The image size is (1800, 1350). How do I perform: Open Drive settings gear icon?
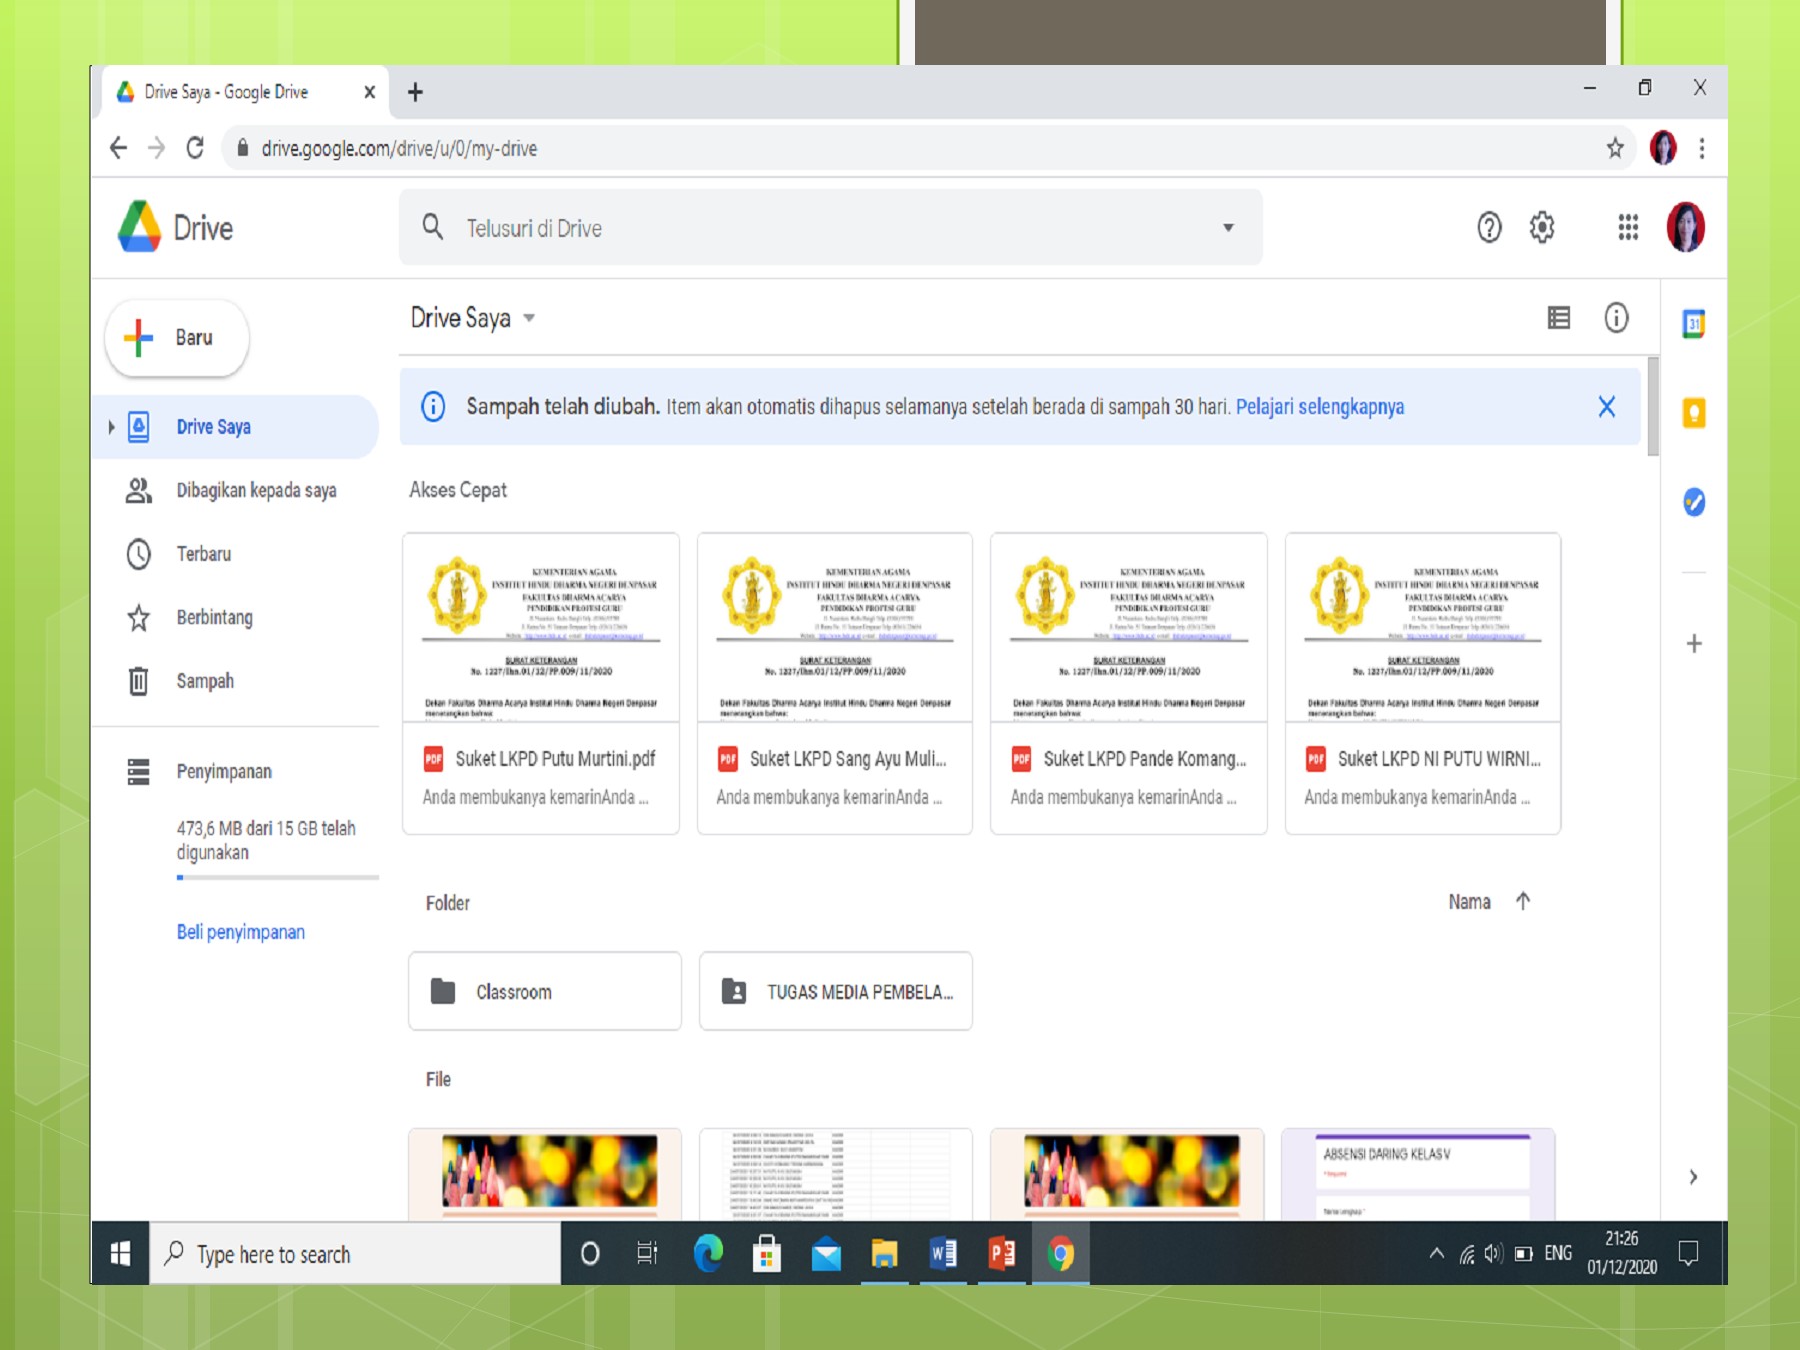click(x=1541, y=228)
